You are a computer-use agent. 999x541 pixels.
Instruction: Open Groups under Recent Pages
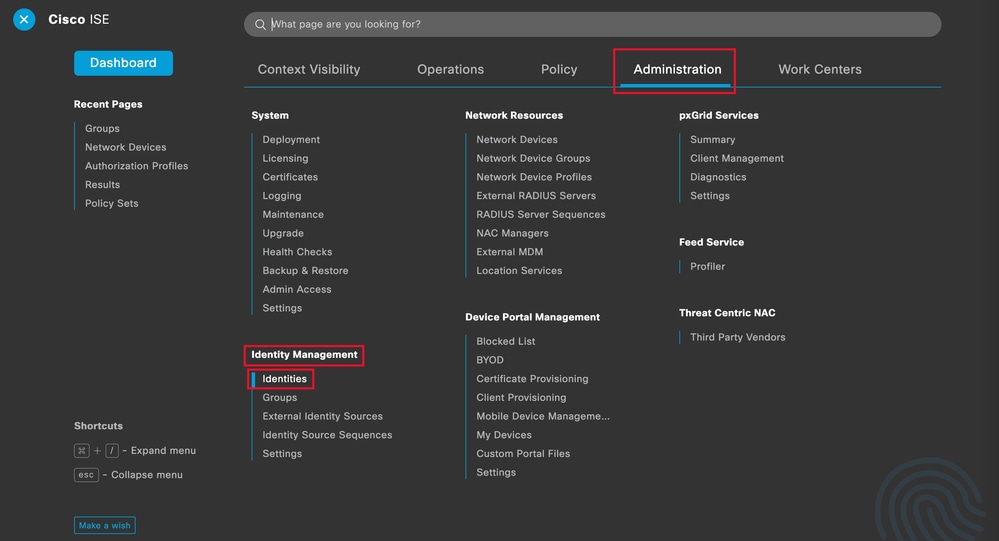(x=102, y=128)
